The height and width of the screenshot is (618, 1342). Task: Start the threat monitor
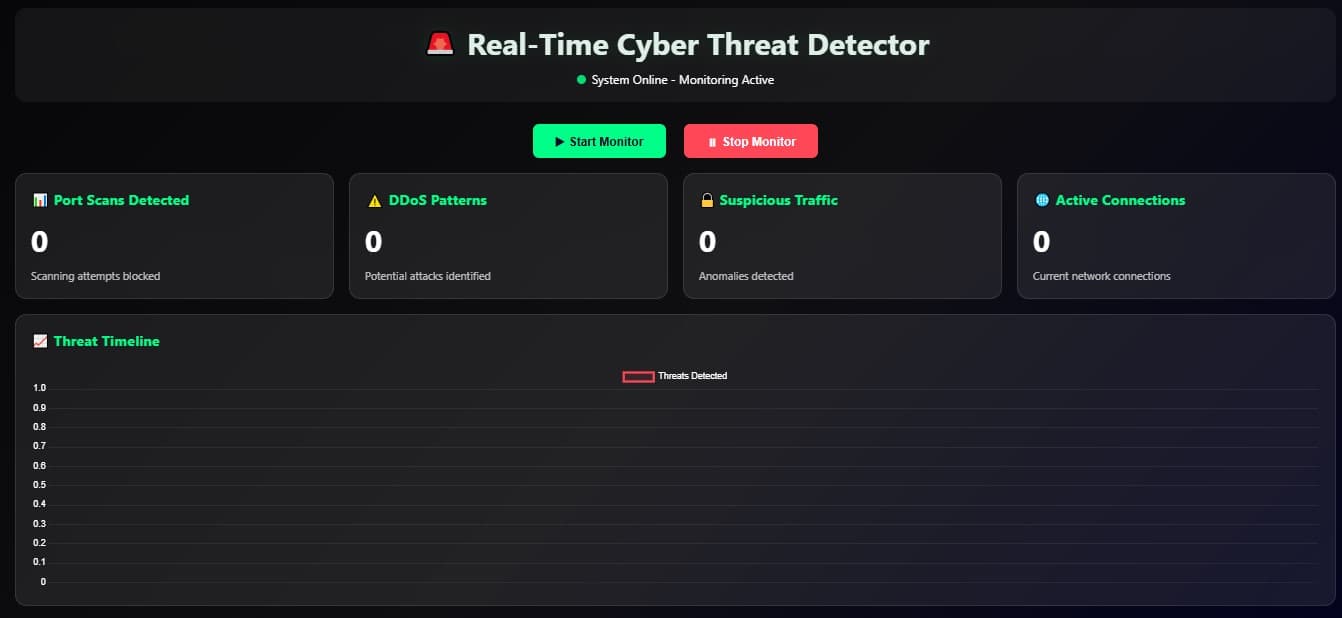(x=599, y=141)
